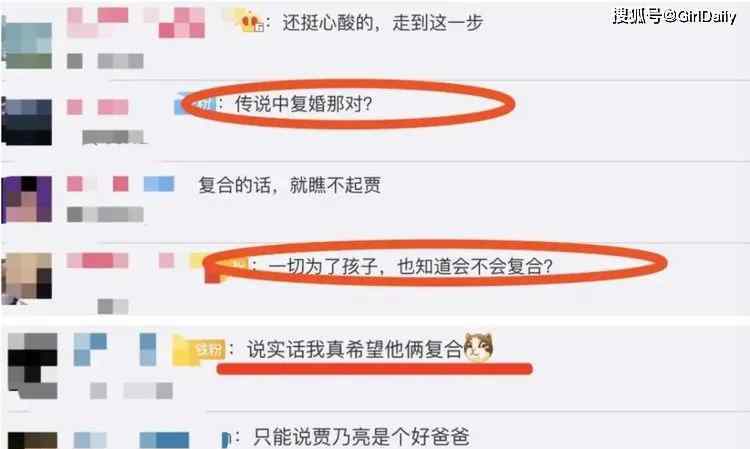The height and width of the screenshot is (449, 750).
Task: Click the yellow 铁粉 fan badge
Action: (x=199, y=350)
